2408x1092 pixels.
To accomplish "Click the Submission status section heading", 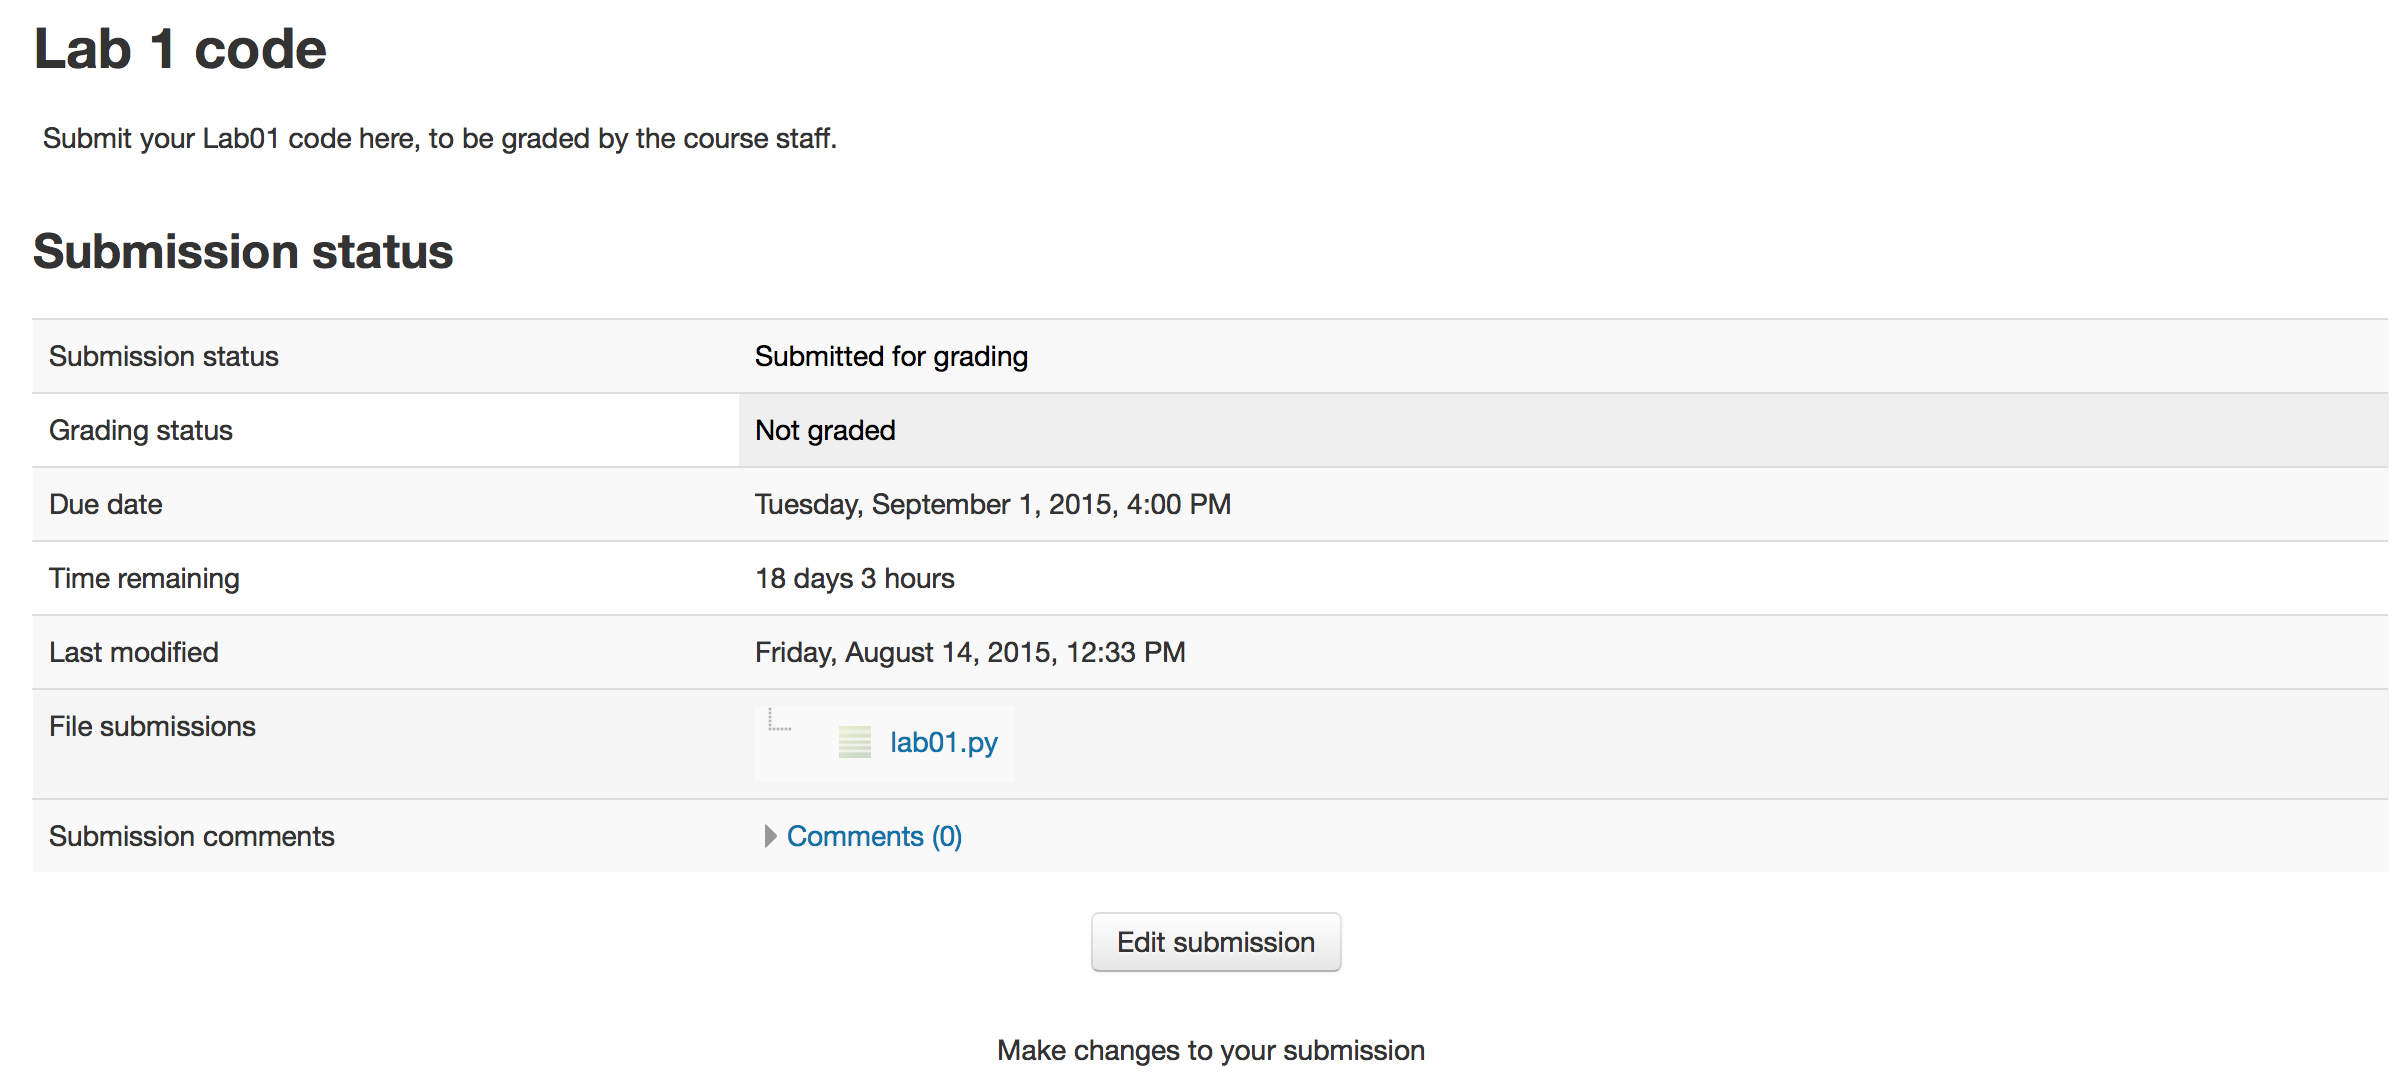I will (242, 251).
